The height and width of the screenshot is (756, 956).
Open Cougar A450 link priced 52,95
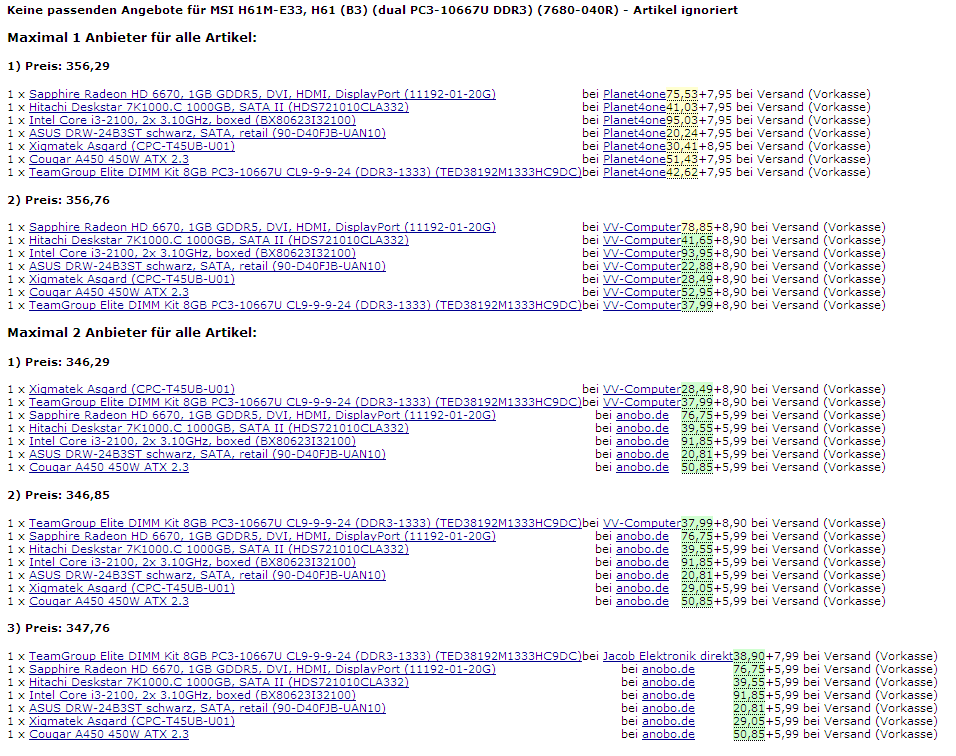point(109,292)
